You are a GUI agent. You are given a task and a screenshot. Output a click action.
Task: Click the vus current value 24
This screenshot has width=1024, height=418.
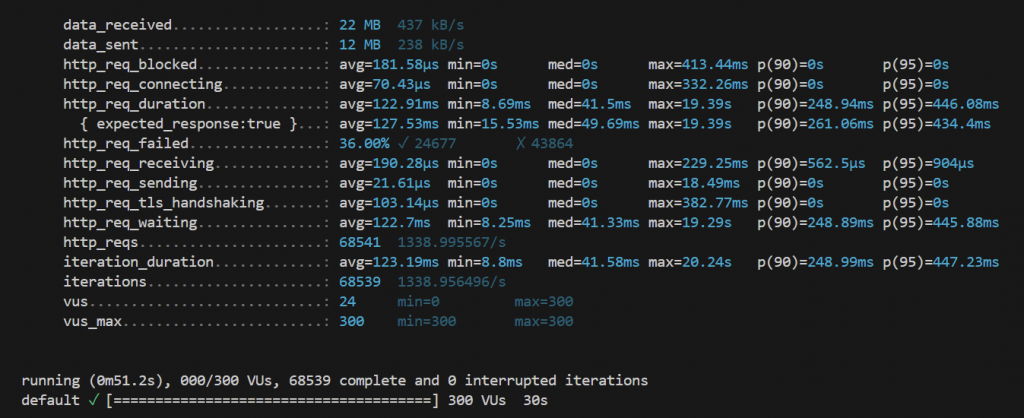[x=347, y=301]
